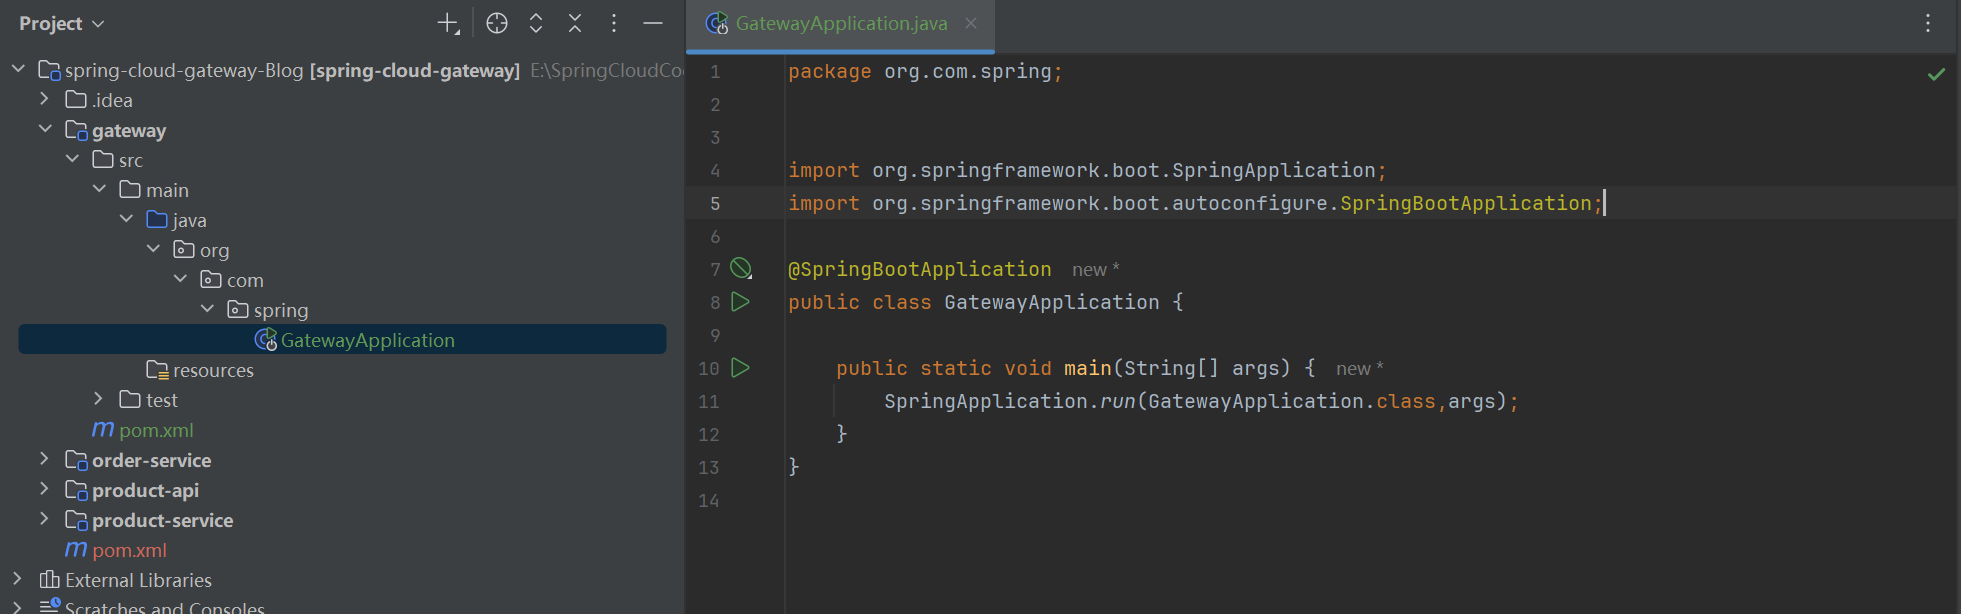Select the spring package row
This screenshot has width=1961, height=614.
pyautogui.click(x=342, y=310)
